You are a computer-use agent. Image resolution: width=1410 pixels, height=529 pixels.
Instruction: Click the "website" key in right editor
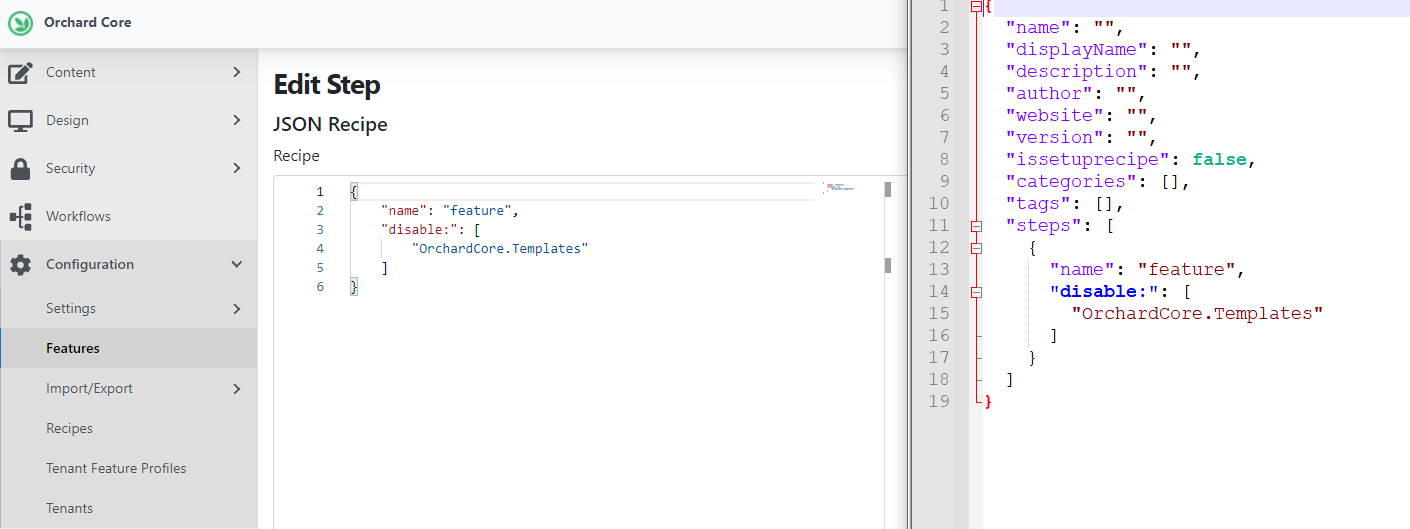pos(1055,115)
